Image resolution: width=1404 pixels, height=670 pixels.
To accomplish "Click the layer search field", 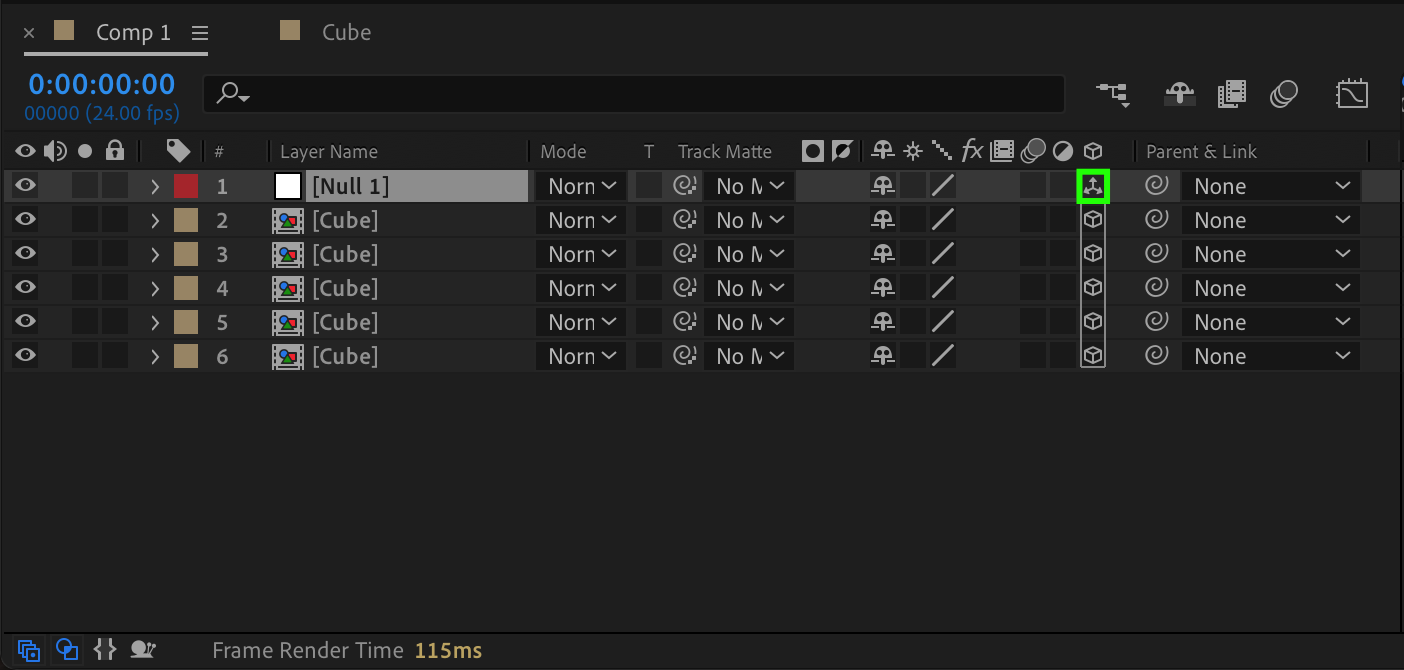I will click(x=640, y=94).
